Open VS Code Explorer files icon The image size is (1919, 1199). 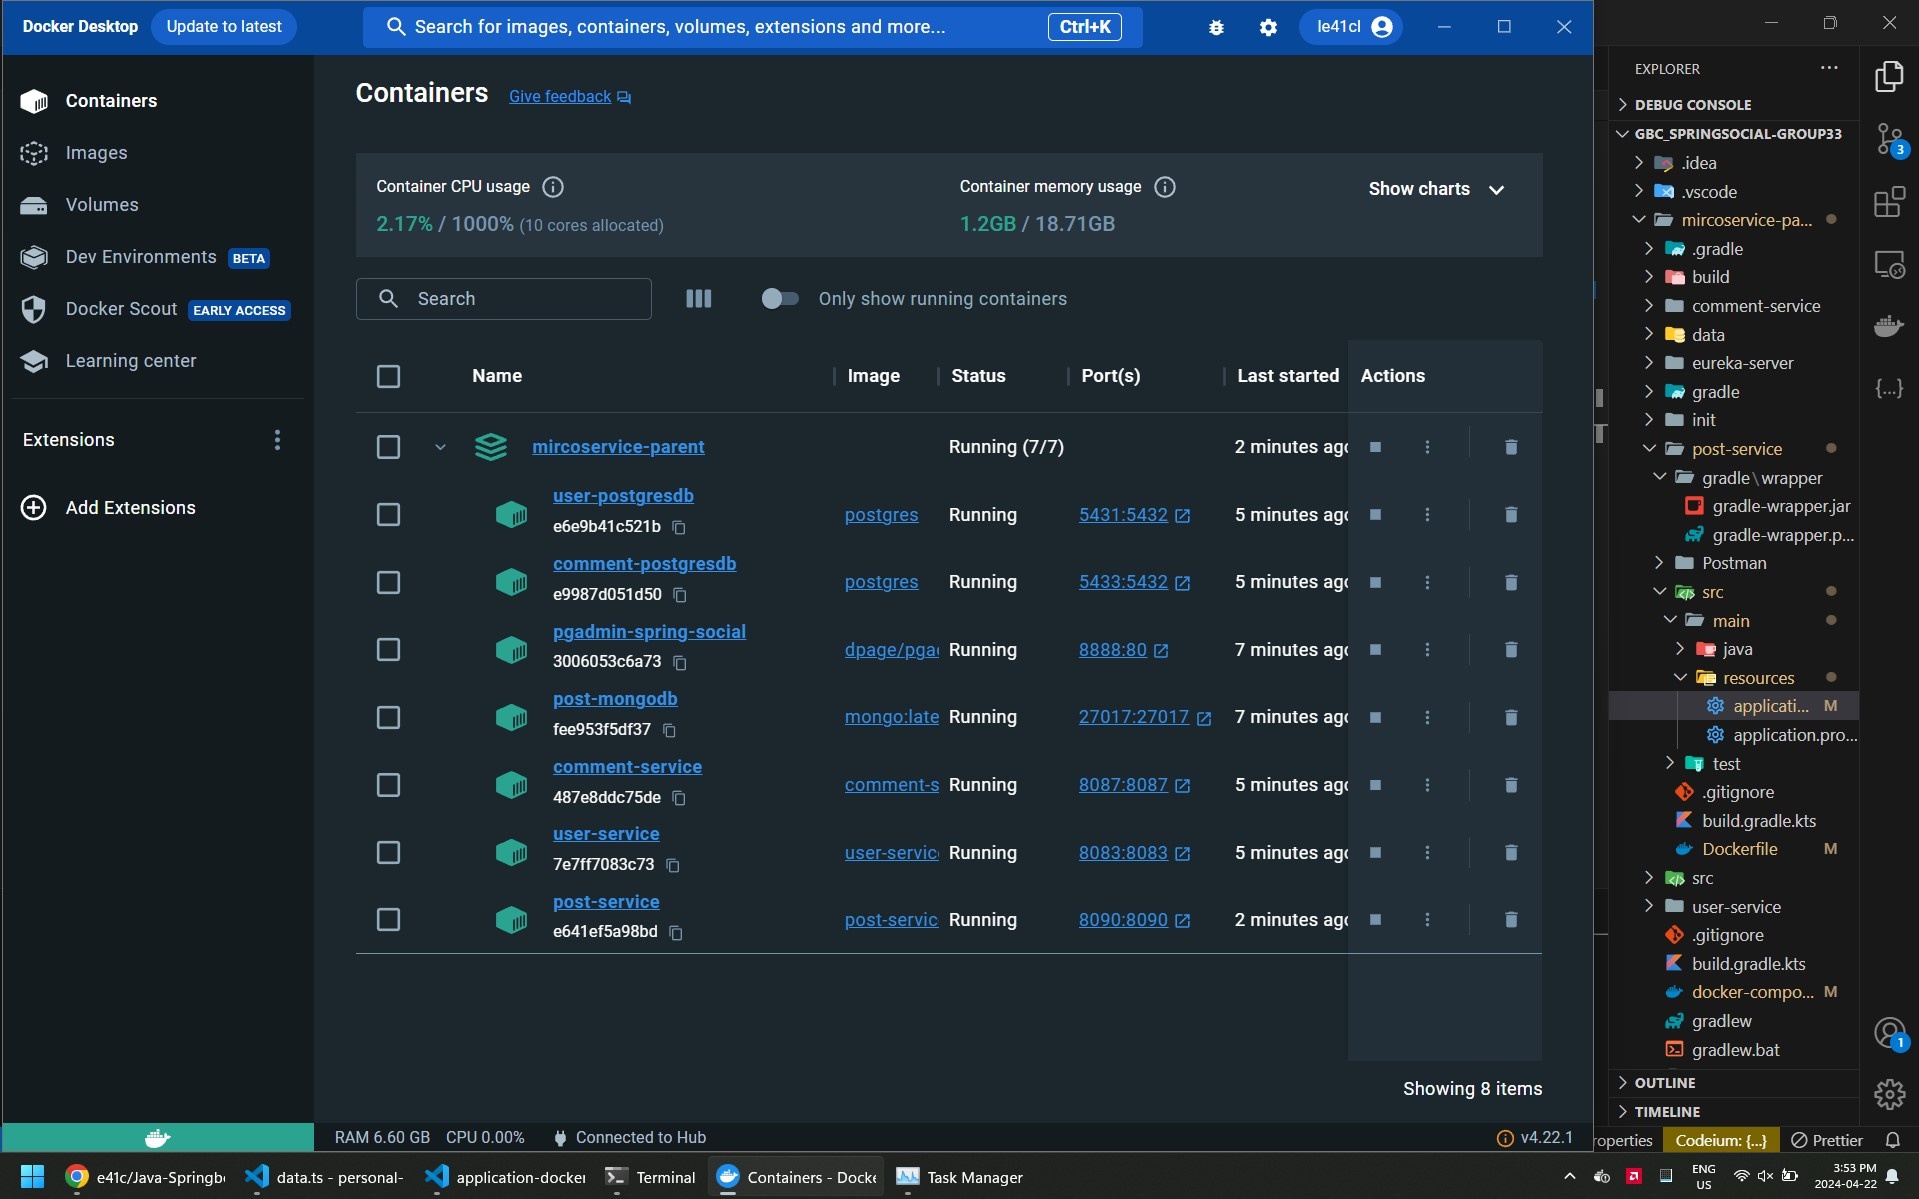click(x=1889, y=77)
